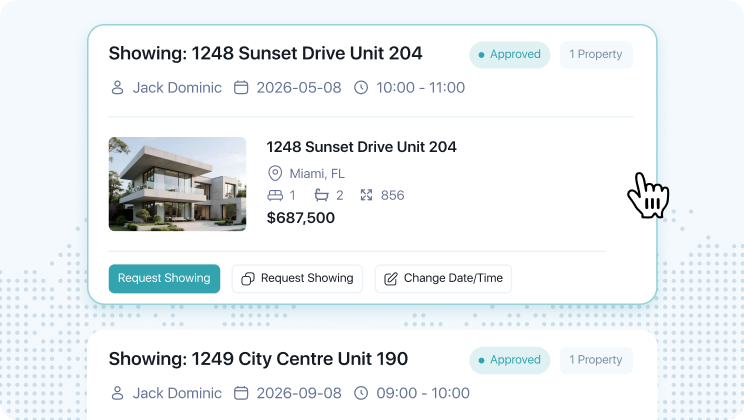Click the bed icon showing 1 bedroom
Image resolution: width=744 pixels, height=420 pixels.
tap(275, 195)
